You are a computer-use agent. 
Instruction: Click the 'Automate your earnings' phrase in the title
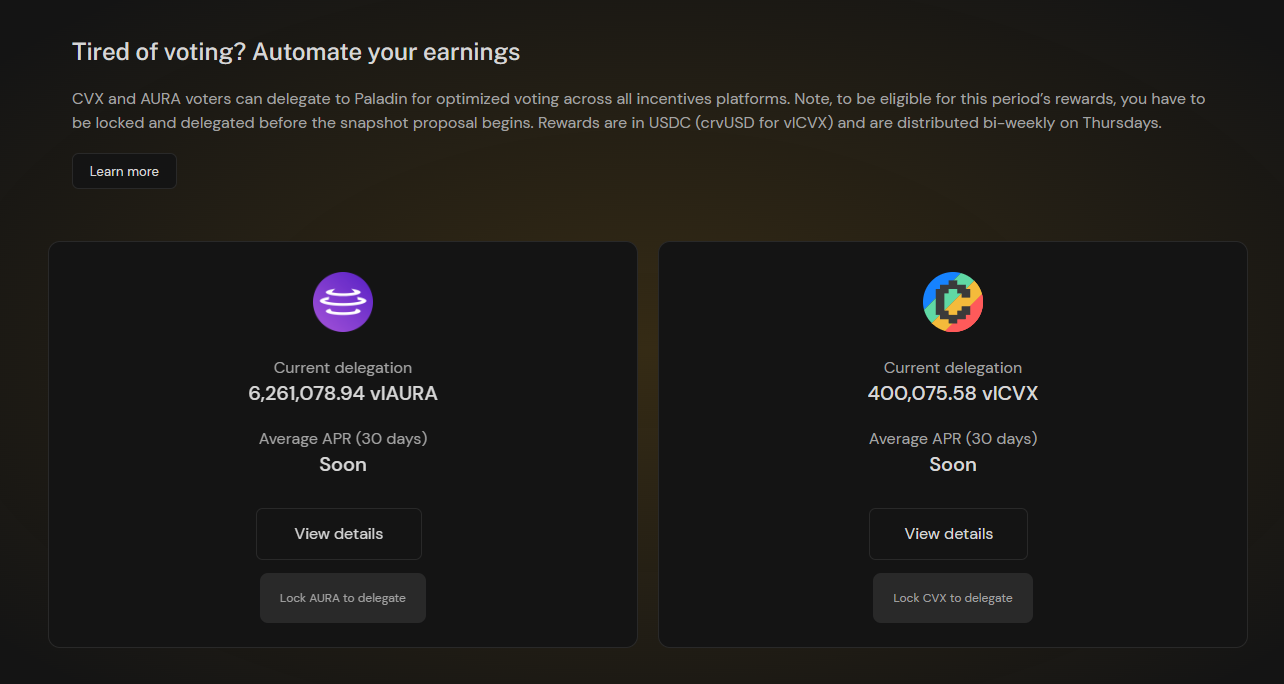386,52
